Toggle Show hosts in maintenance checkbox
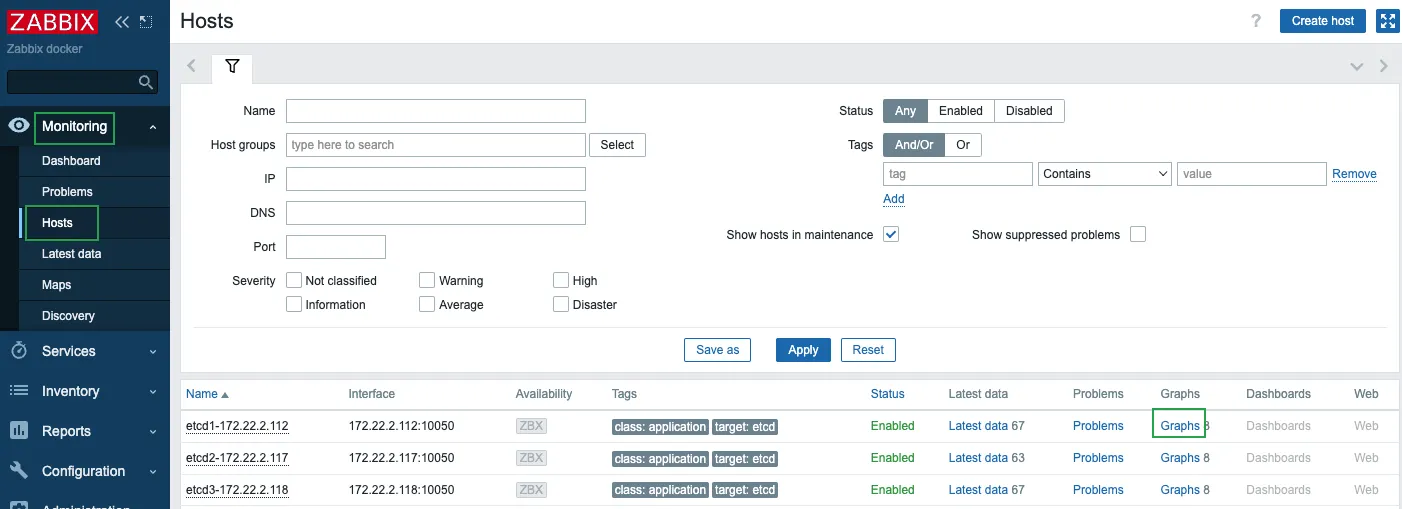Viewport: 1402px width, 509px height. tap(892, 234)
